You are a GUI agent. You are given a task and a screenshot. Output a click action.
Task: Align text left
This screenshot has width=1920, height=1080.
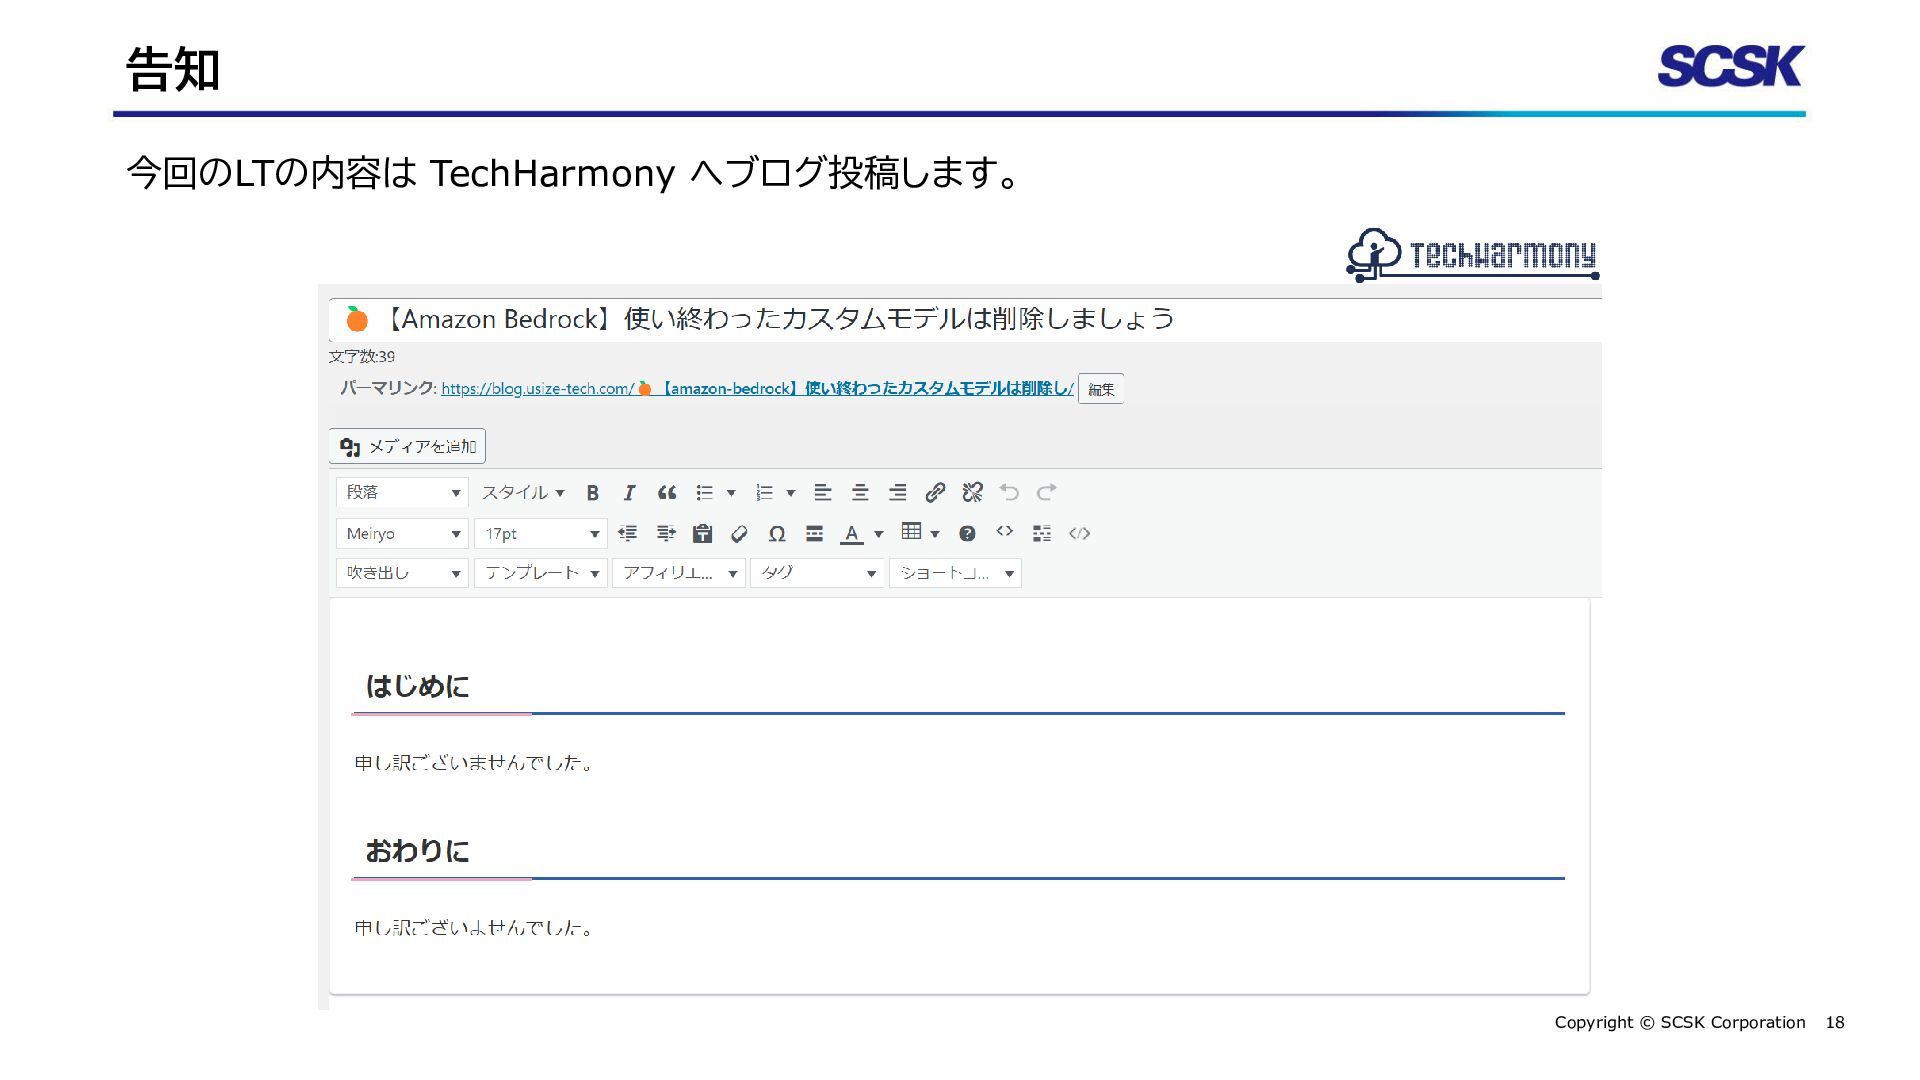pyautogui.click(x=823, y=493)
